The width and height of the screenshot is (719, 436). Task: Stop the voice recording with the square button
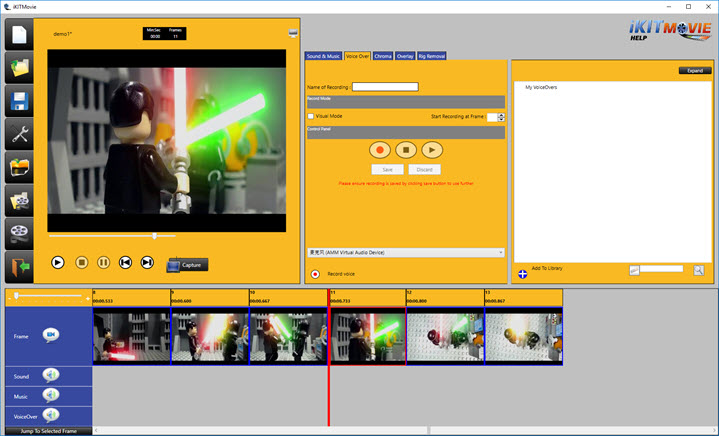click(406, 150)
